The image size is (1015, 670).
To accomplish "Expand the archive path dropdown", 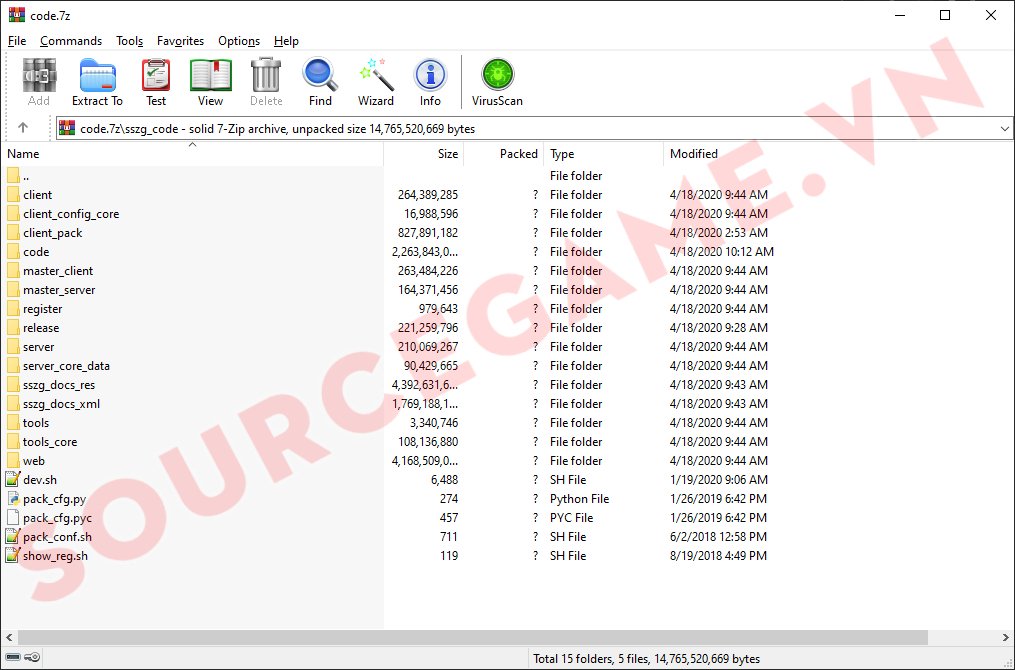I will click(1004, 129).
